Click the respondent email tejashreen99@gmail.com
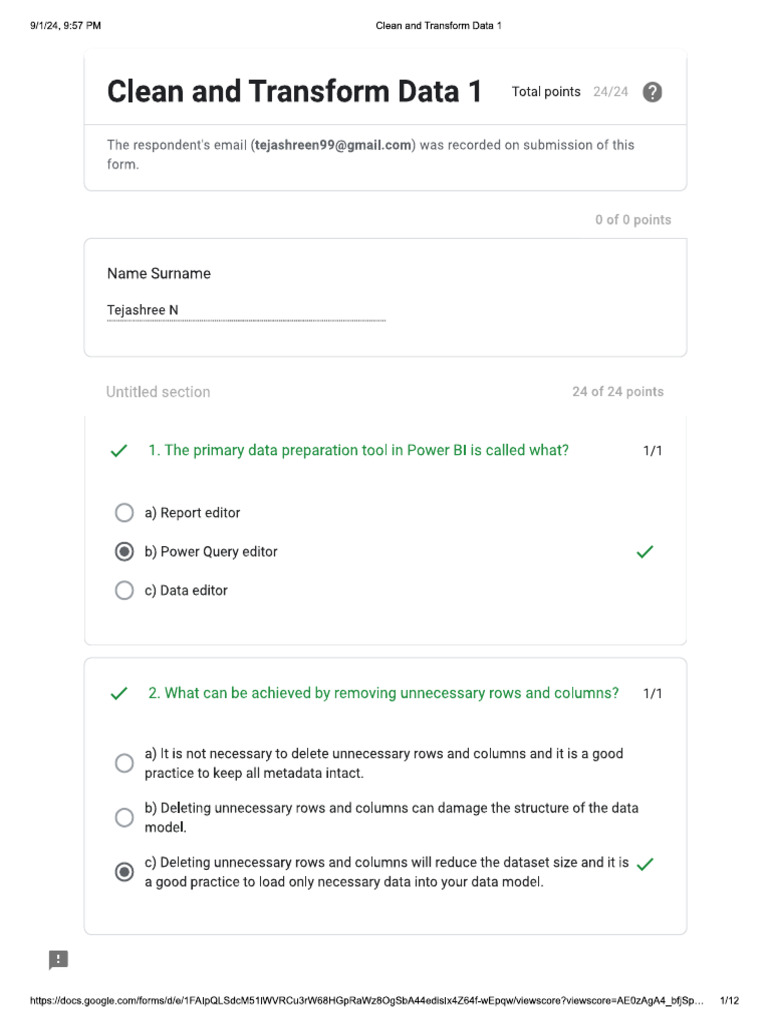The width and height of the screenshot is (768, 1024). [x=333, y=145]
